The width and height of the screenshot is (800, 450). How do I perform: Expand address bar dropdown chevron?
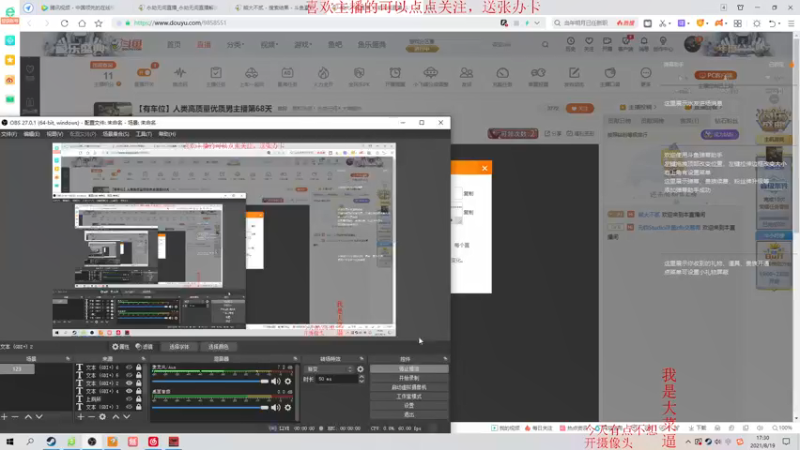click(537, 23)
